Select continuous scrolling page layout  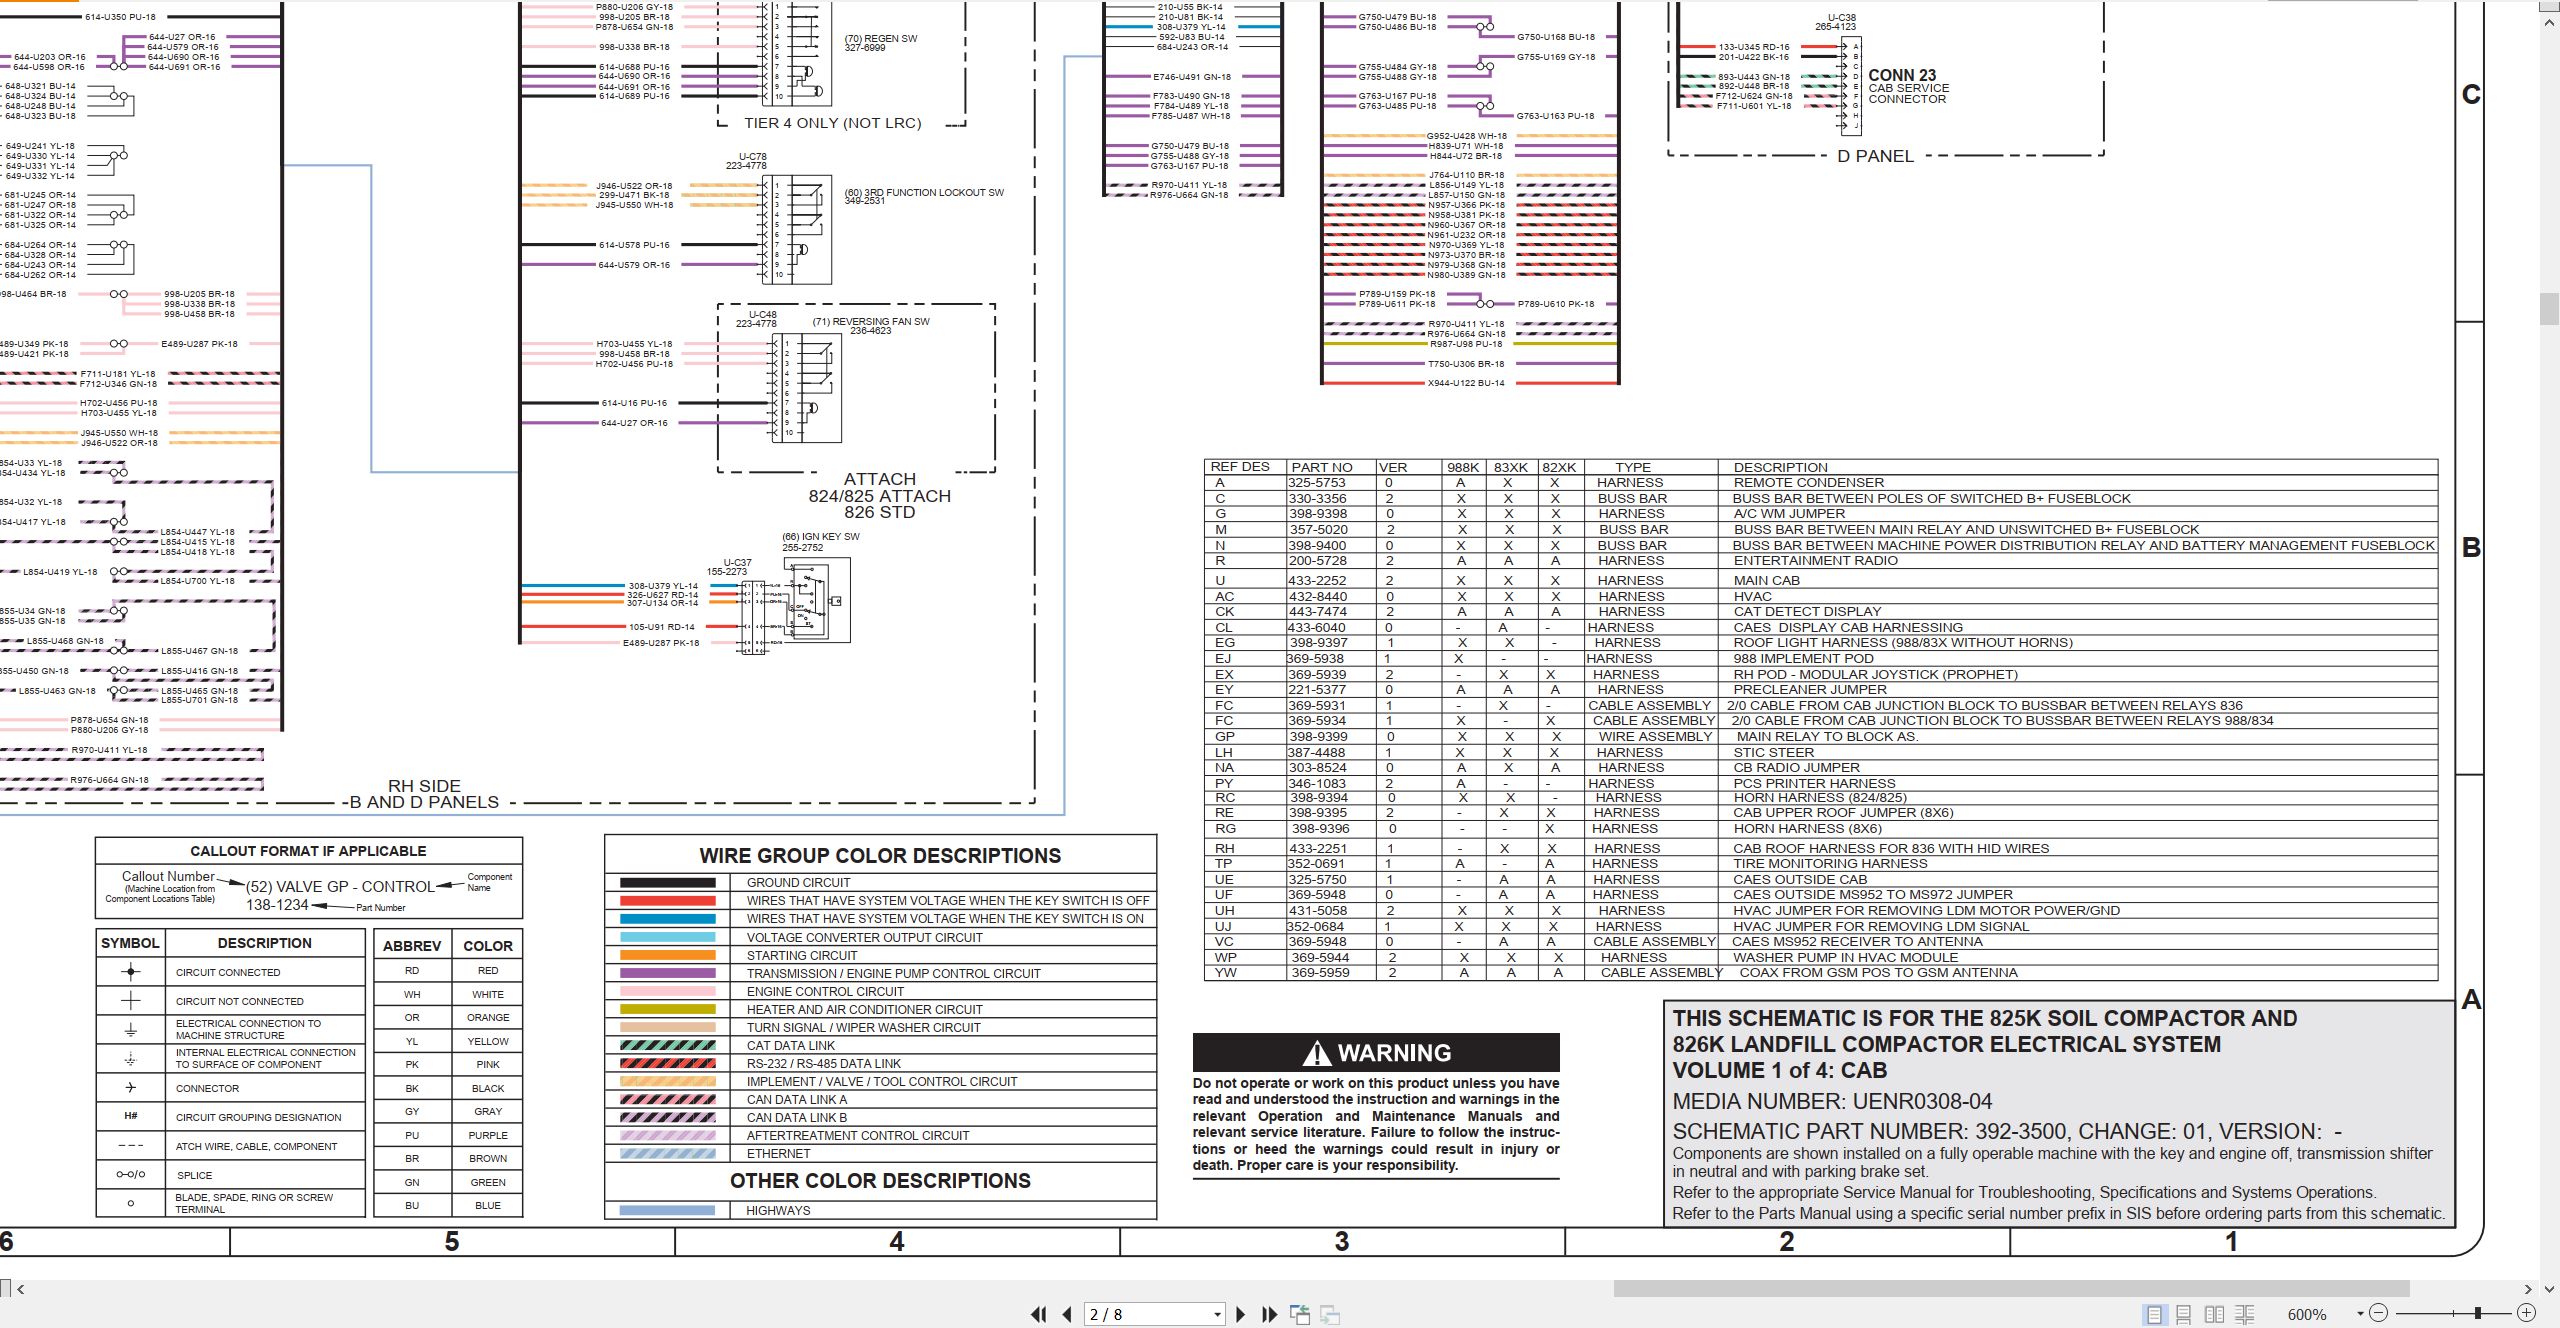click(x=2184, y=1314)
